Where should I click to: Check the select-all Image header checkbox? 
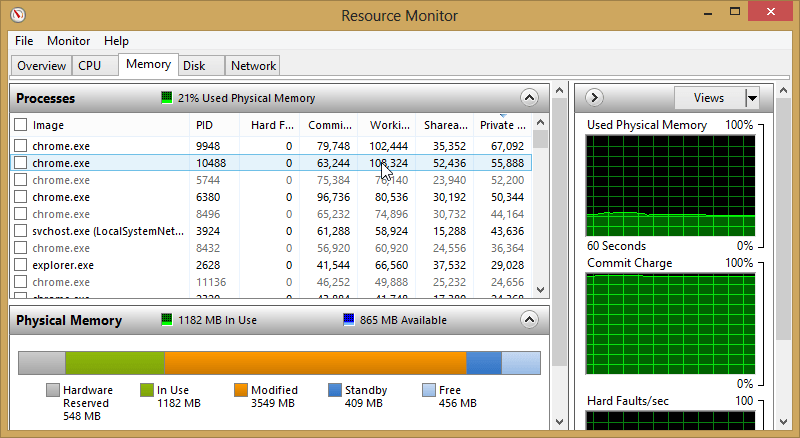pyautogui.click(x=20, y=125)
